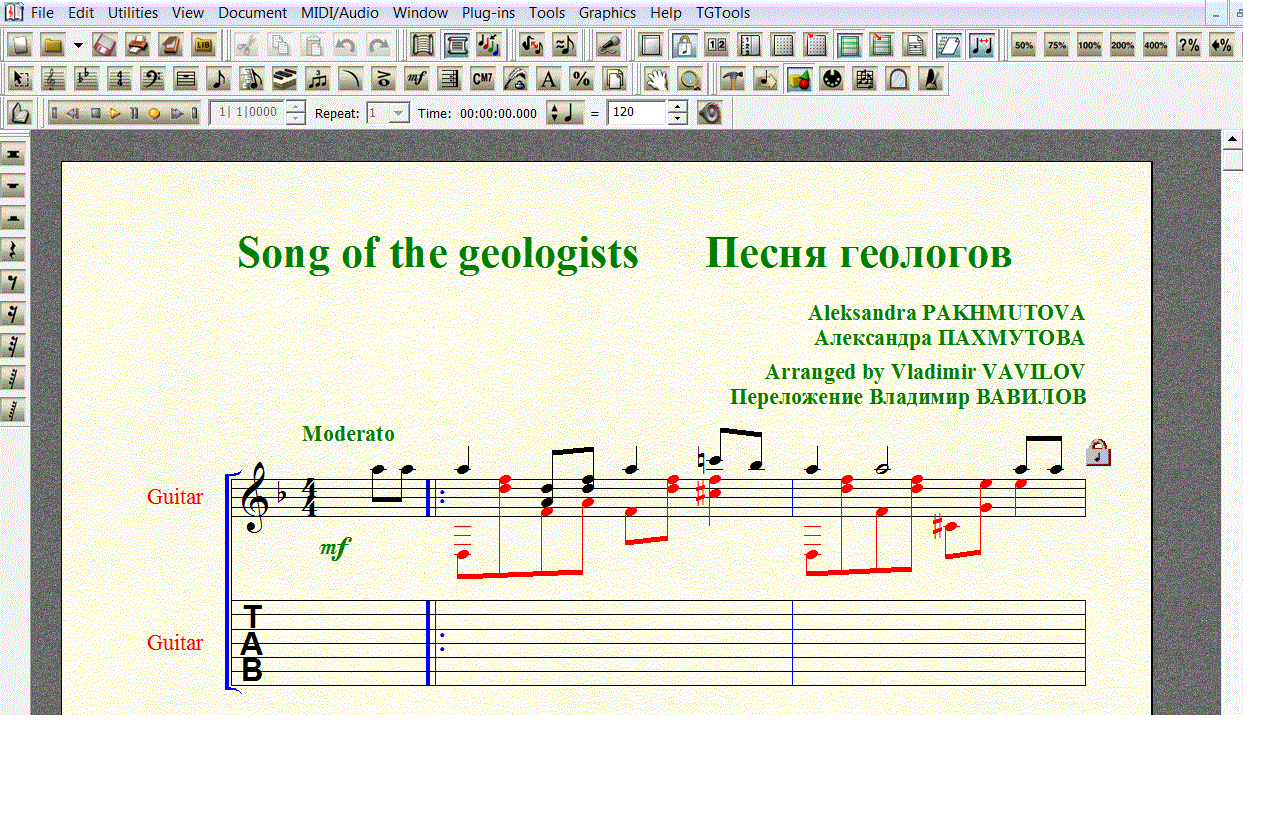Set zoom to 200% button
This screenshot has height=813, width=1274.
tap(1122, 45)
